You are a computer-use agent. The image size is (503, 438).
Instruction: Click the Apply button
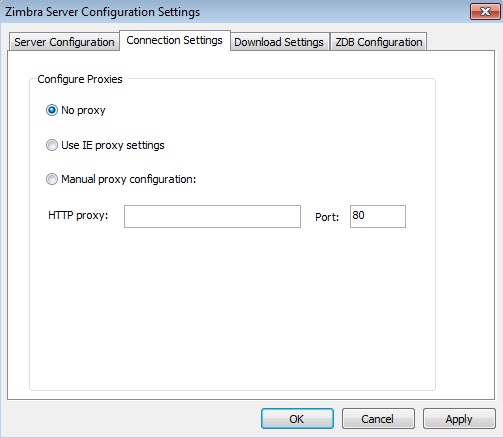click(459, 419)
